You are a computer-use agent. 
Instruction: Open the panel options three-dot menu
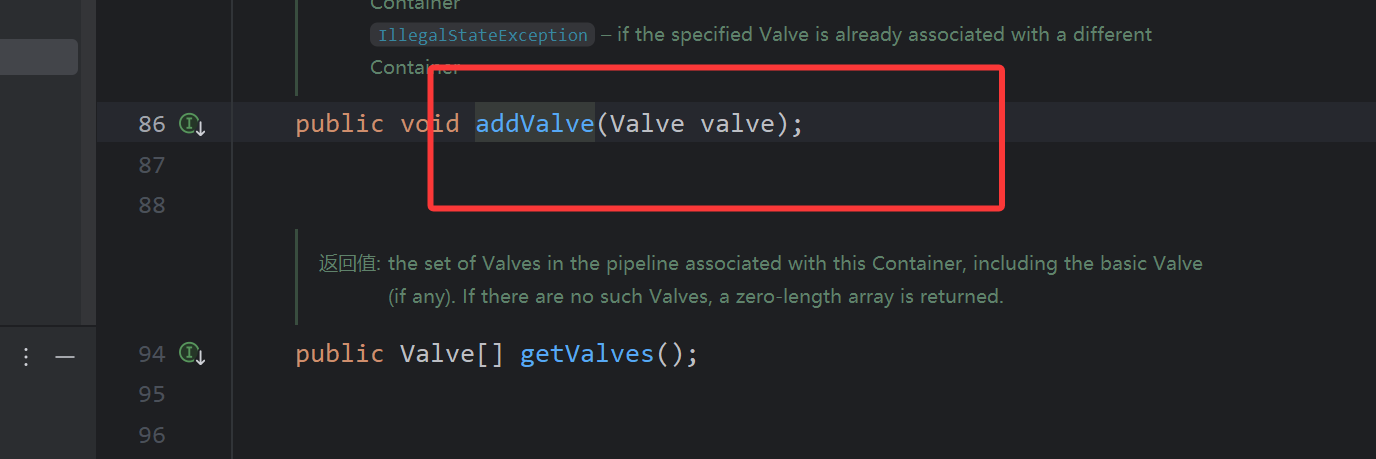coord(27,357)
